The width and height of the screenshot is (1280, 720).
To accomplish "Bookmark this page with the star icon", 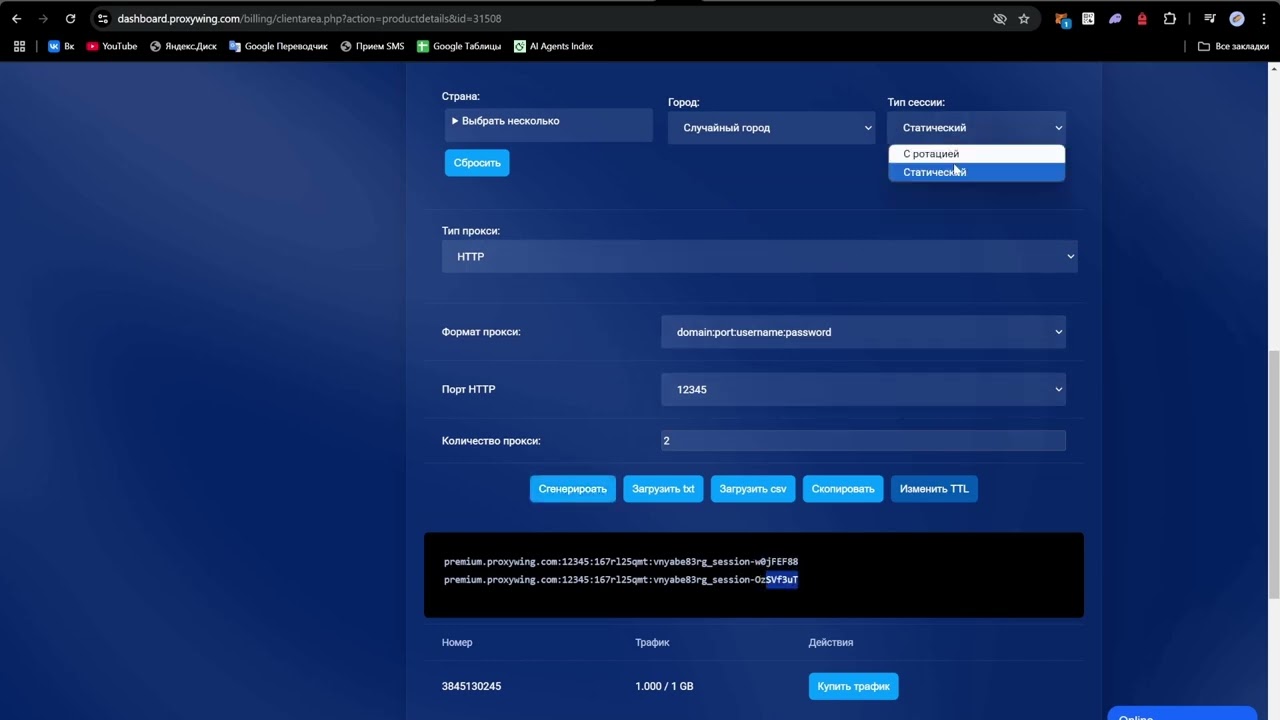I will tap(1024, 19).
